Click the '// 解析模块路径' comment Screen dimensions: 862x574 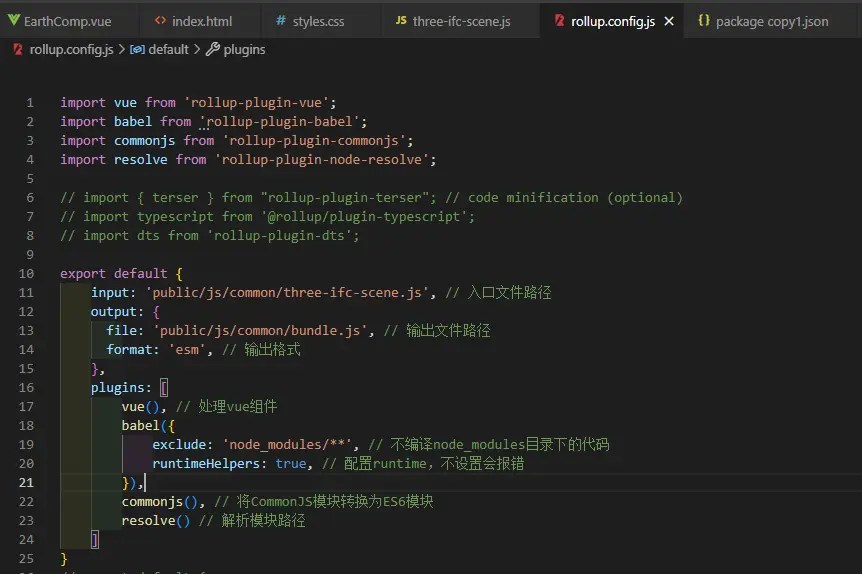tap(252, 521)
